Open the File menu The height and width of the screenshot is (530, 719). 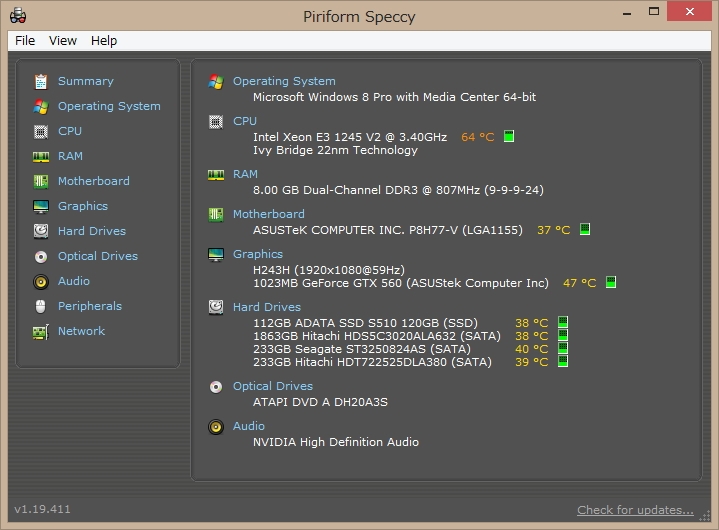pyautogui.click(x=25, y=41)
